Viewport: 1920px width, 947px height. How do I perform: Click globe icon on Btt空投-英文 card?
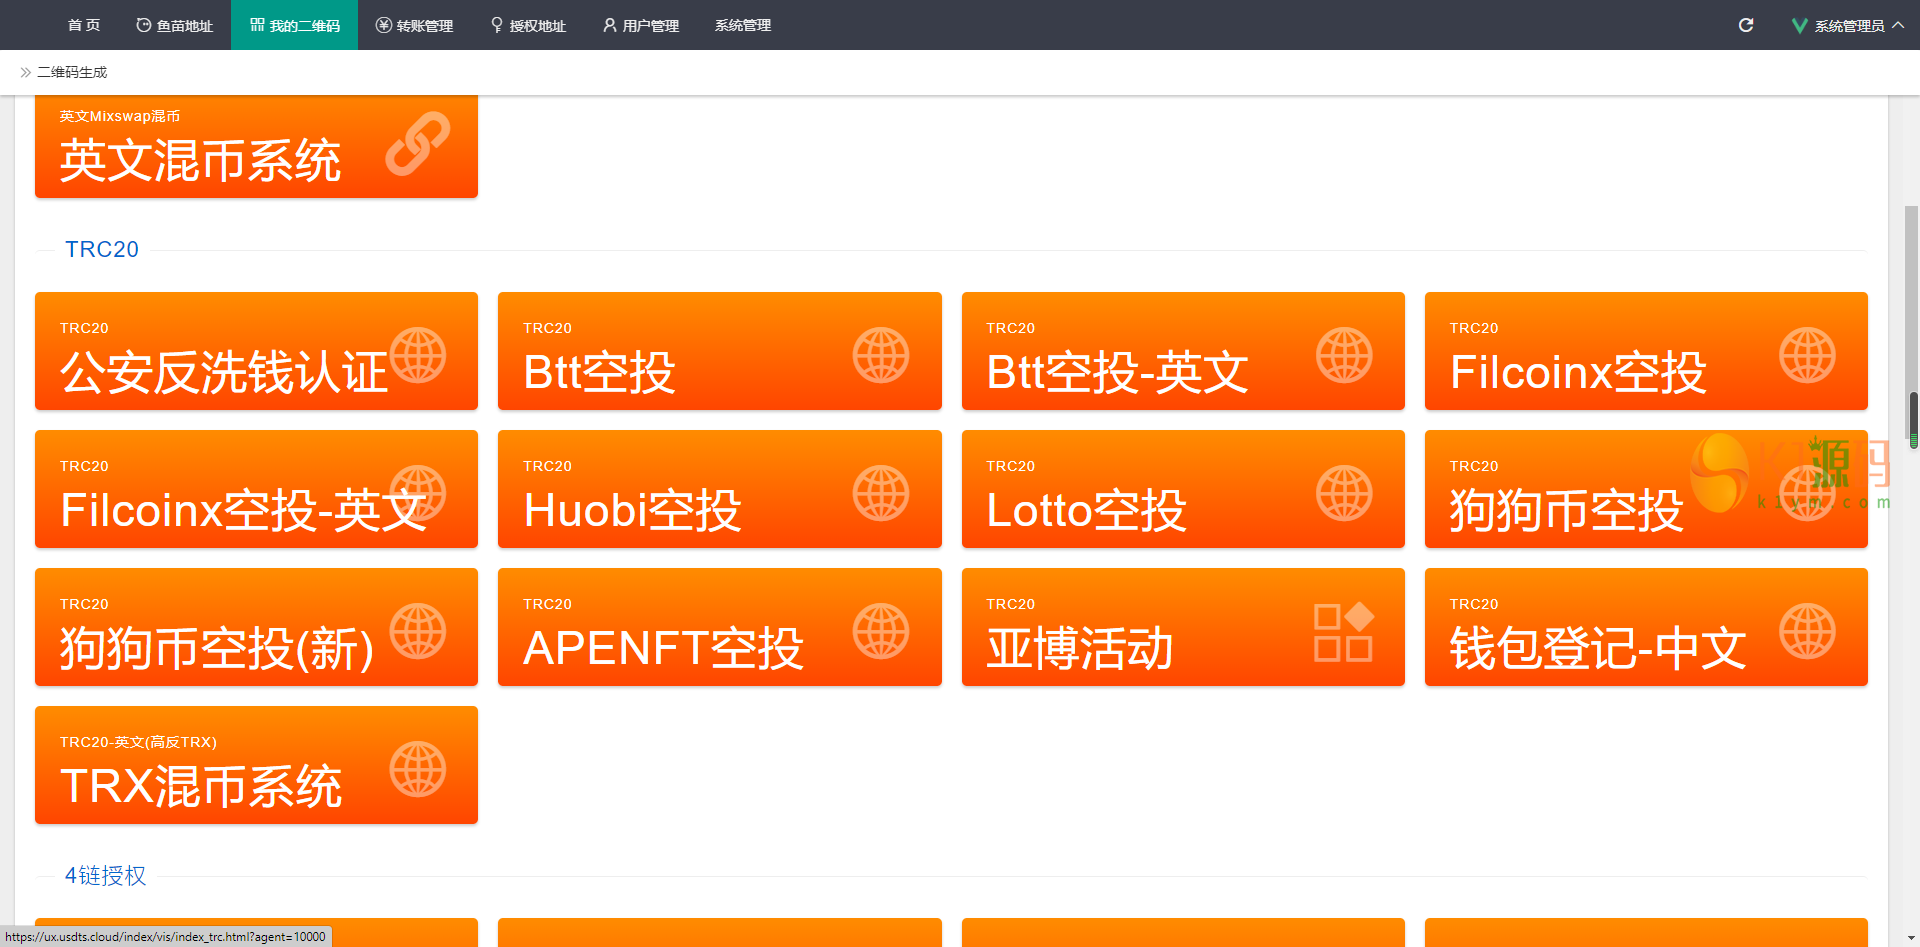coord(1344,355)
